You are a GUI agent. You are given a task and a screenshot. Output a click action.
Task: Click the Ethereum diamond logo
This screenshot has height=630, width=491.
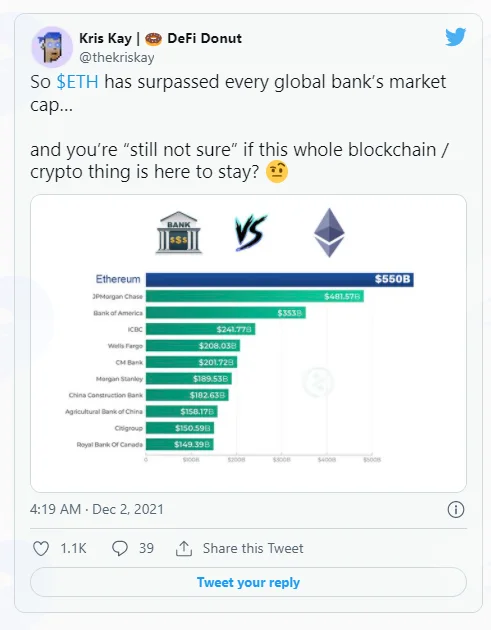point(329,233)
